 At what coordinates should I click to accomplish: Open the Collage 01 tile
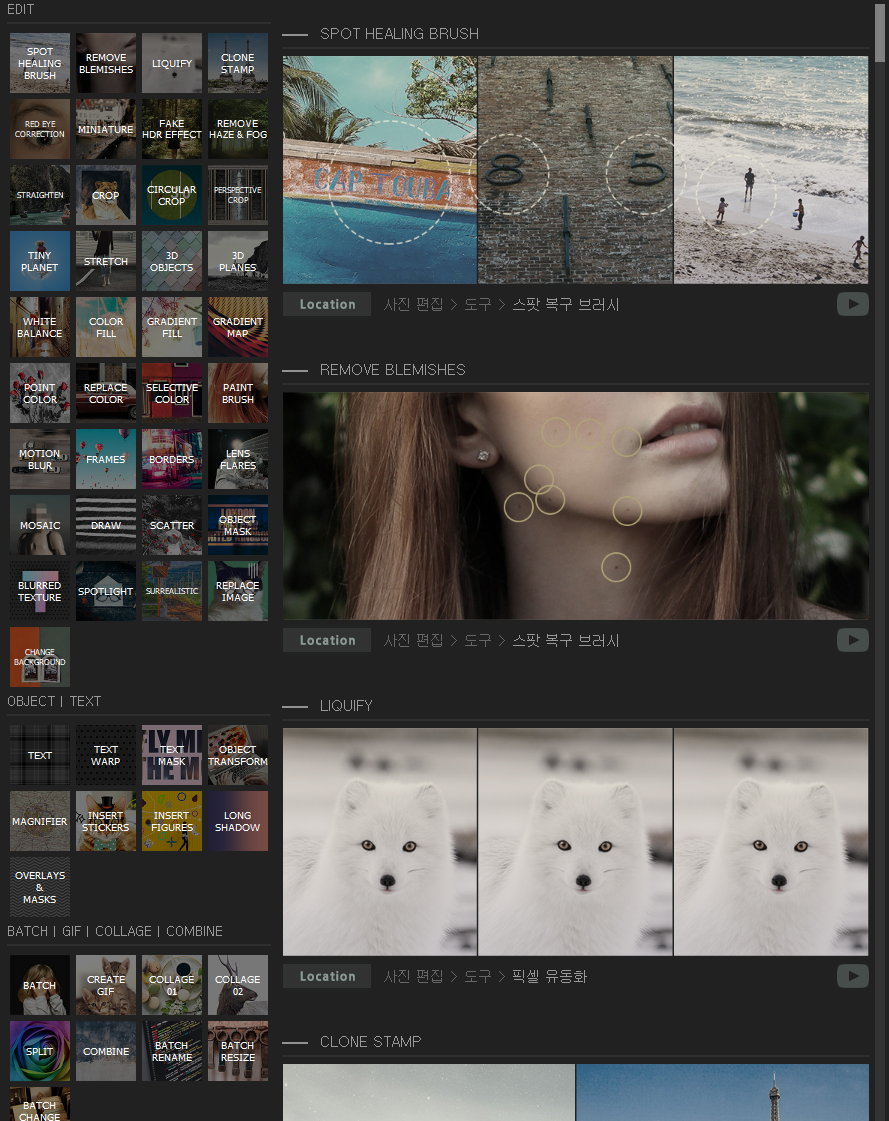(172, 985)
